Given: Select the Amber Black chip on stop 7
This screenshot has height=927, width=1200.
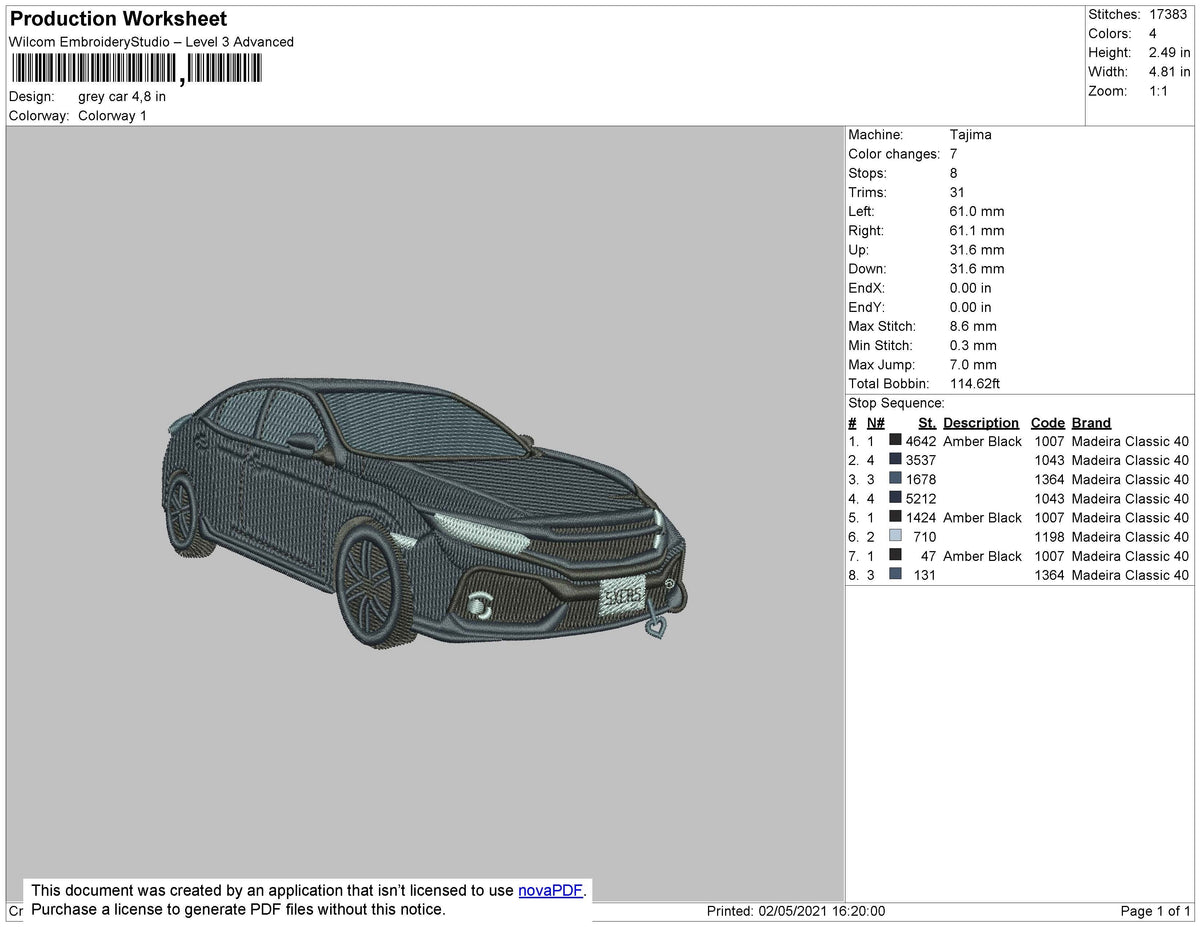Looking at the screenshot, I should coord(893,556).
